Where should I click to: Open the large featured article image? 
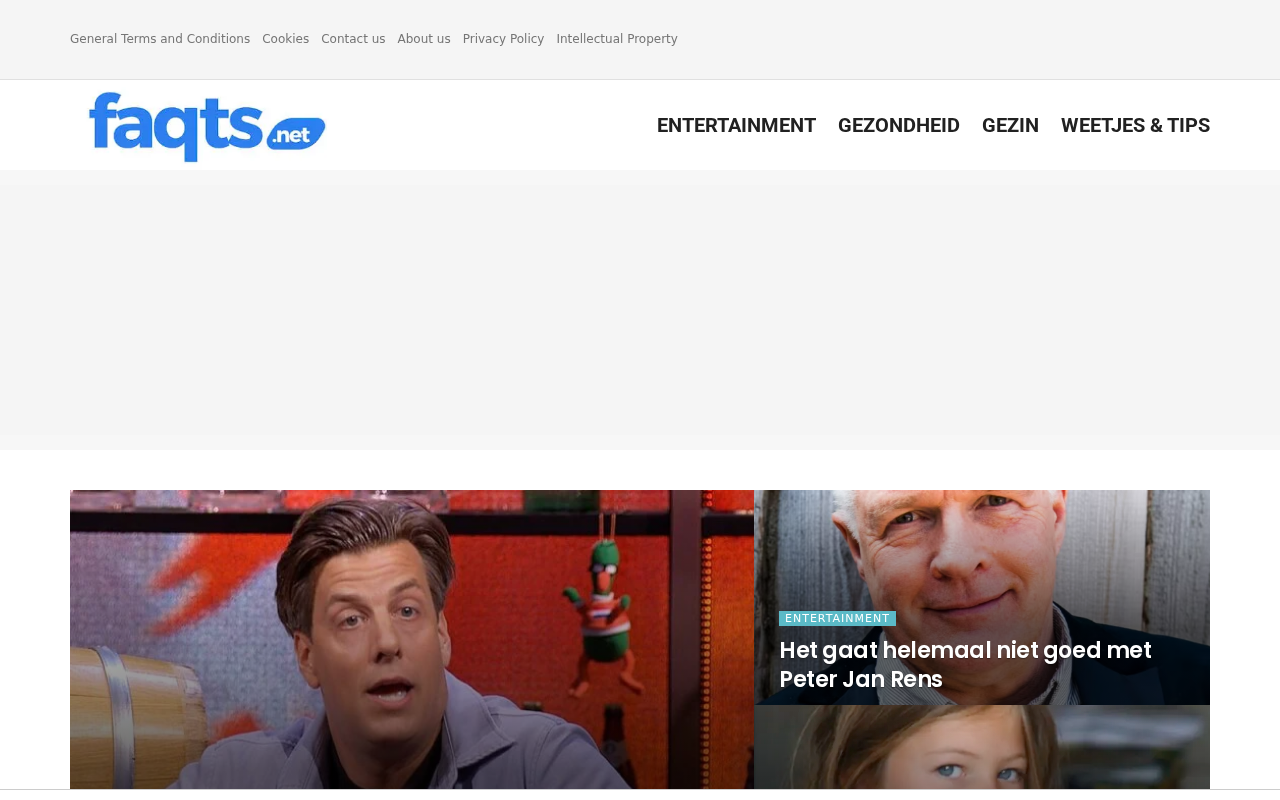tap(412, 640)
